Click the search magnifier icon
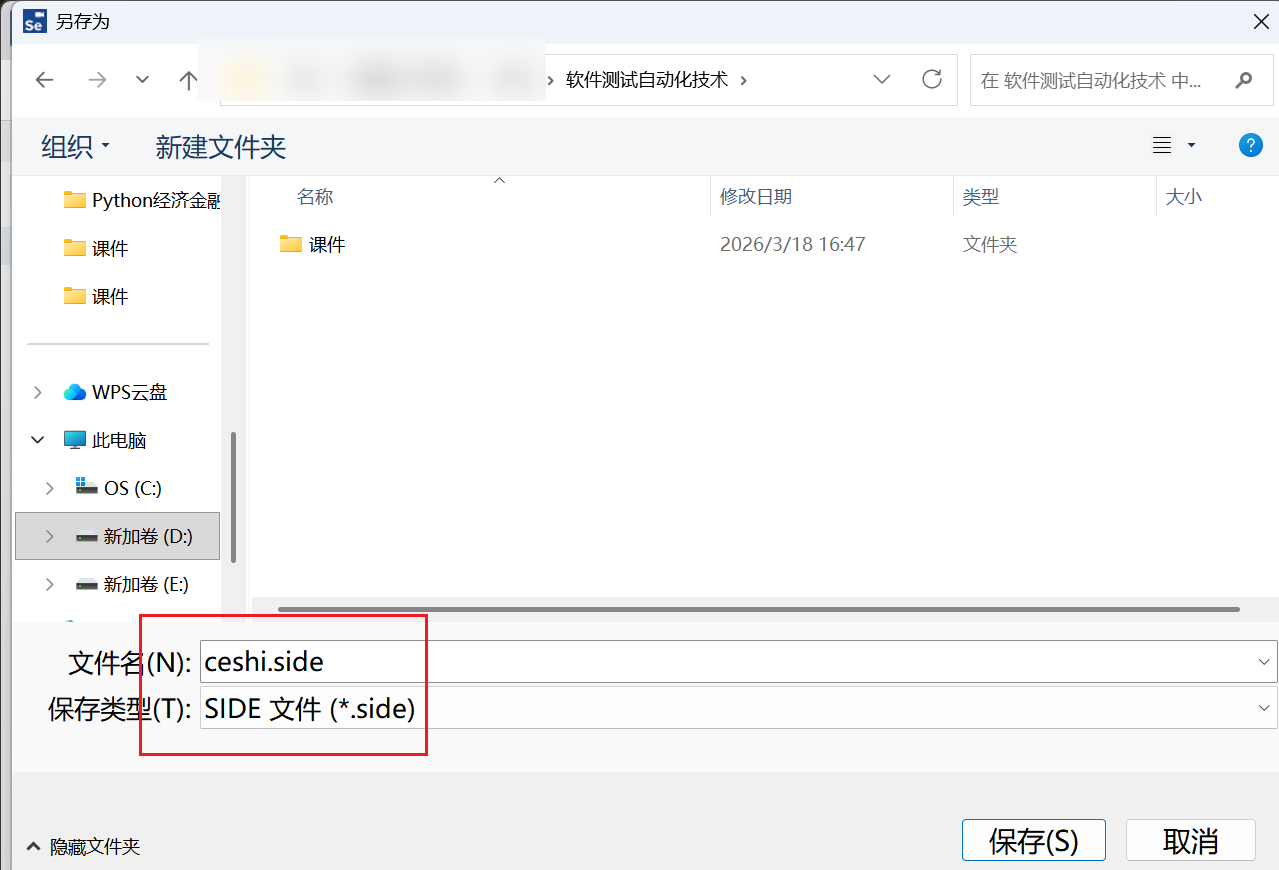This screenshot has width=1279, height=870. (x=1244, y=80)
